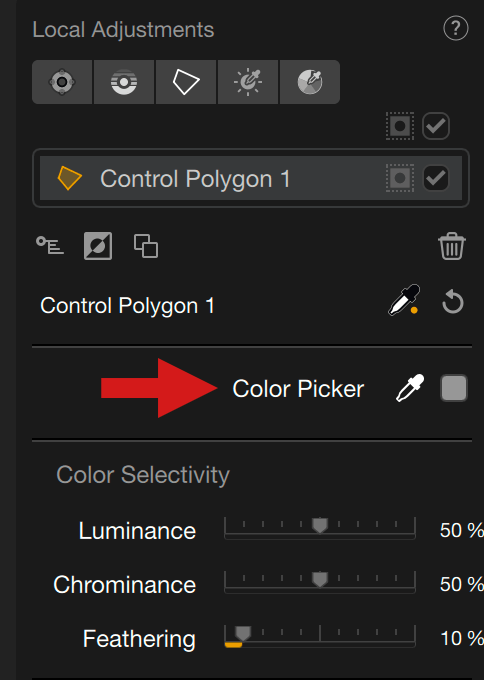Click the Luminance slider track

[x=320, y=528]
